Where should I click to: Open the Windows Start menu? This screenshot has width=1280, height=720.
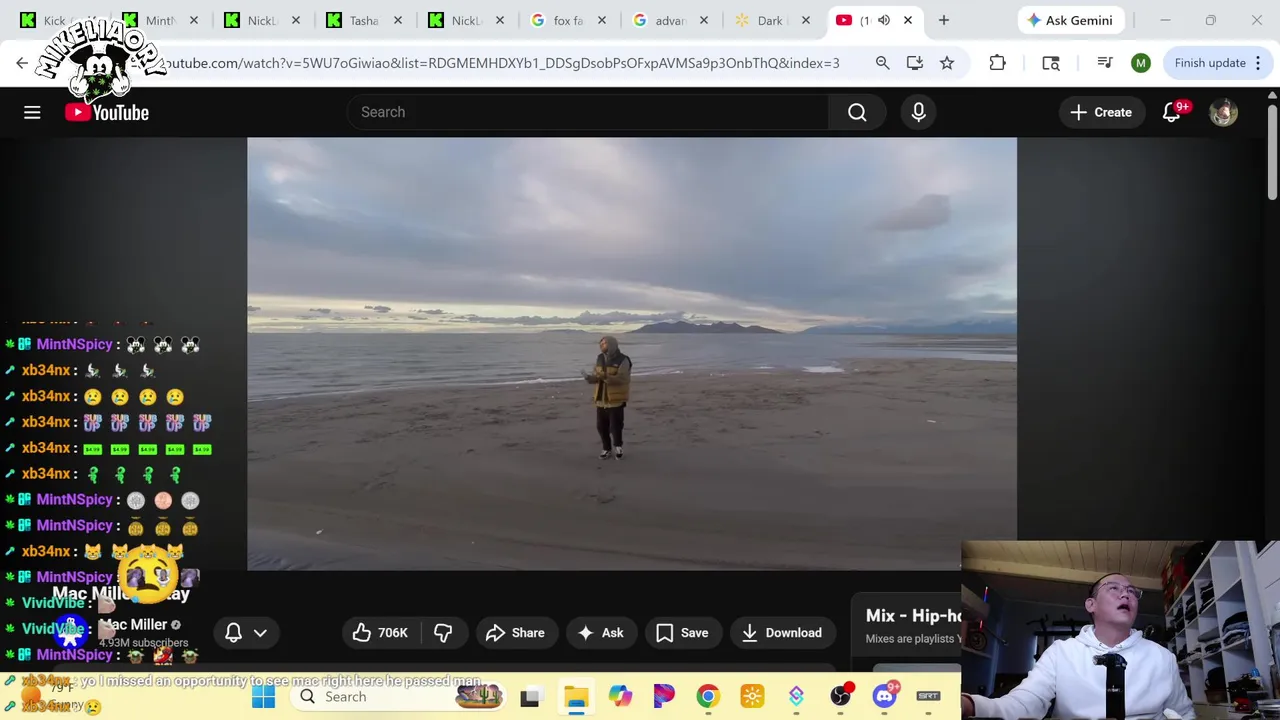263,697
